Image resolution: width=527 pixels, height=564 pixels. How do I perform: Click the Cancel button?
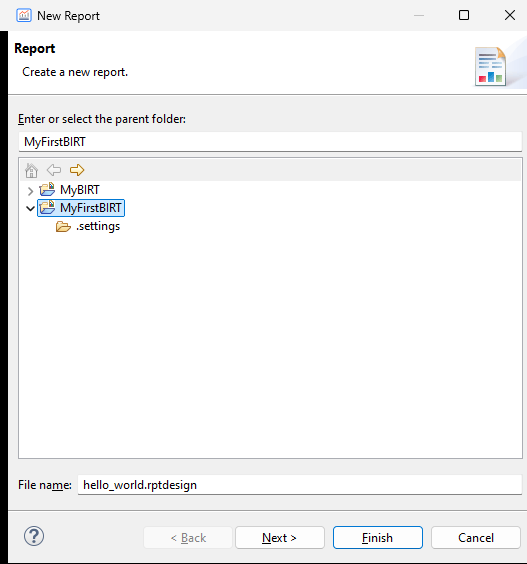point(476,538)
